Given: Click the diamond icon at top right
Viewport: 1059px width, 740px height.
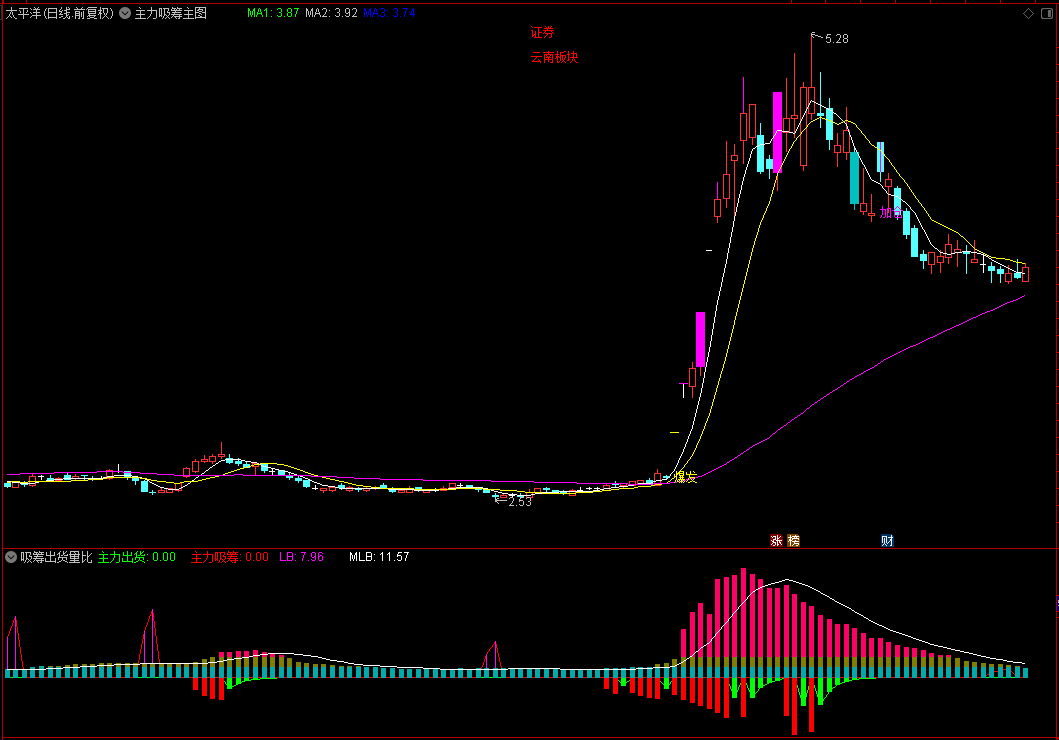Looking at the screenshot, I should click(1029, 14).
